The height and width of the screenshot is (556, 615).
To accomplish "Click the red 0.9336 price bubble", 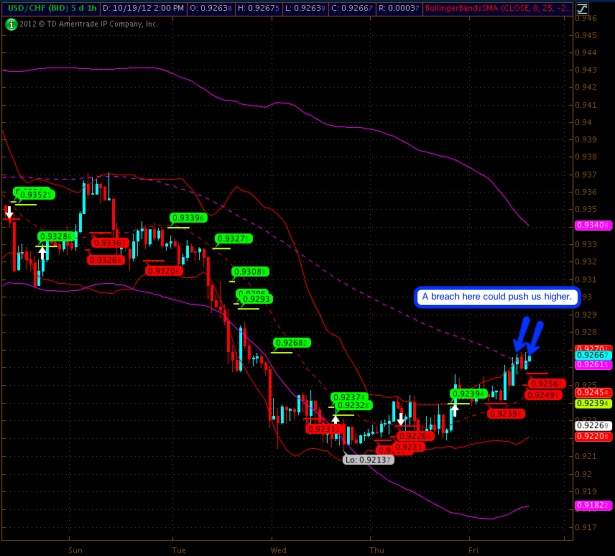I will click(109, 242).
